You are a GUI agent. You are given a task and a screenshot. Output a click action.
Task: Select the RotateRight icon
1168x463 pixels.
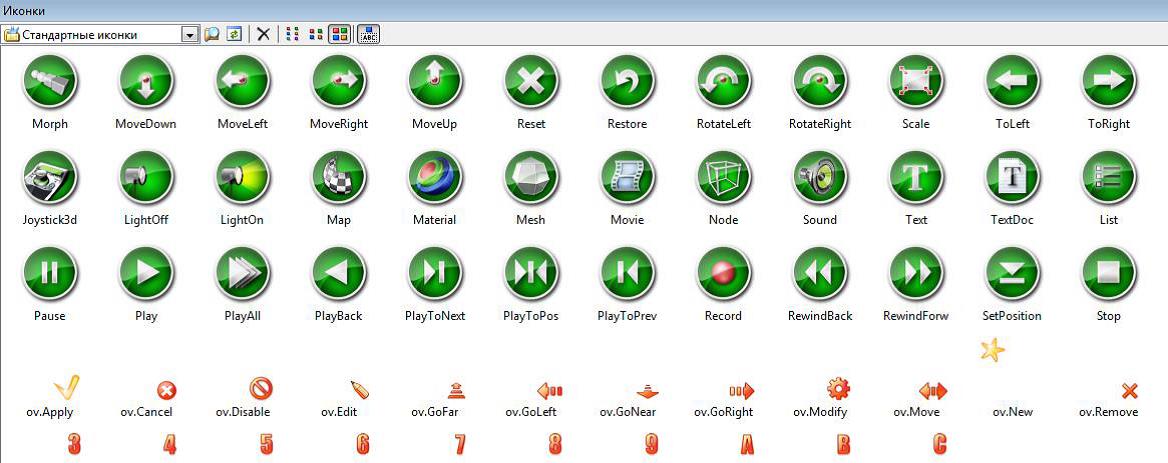tap(820, 82)
